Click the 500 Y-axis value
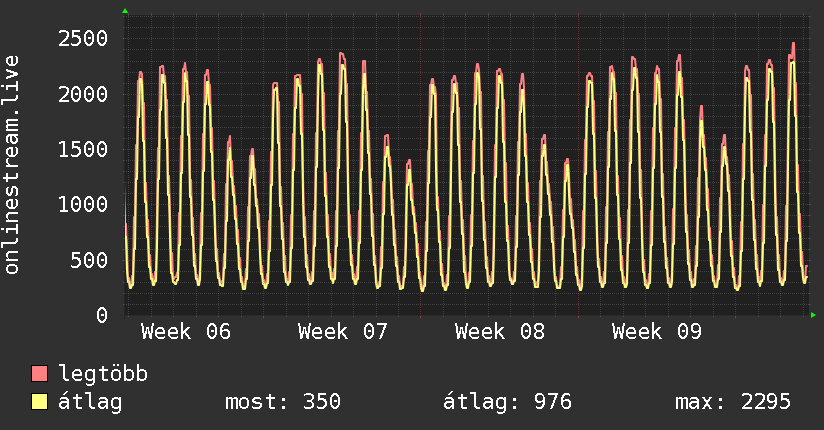This screenshot has width=824, height=430. click(x=88, y=260)
